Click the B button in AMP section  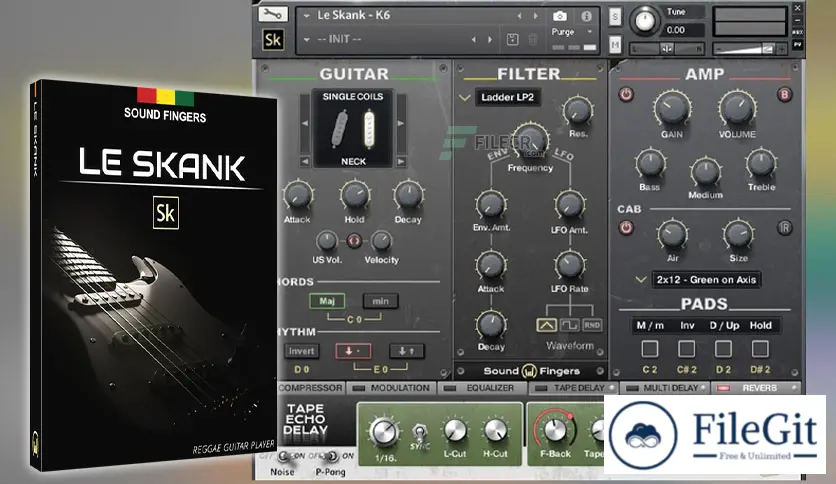[784, 94]
